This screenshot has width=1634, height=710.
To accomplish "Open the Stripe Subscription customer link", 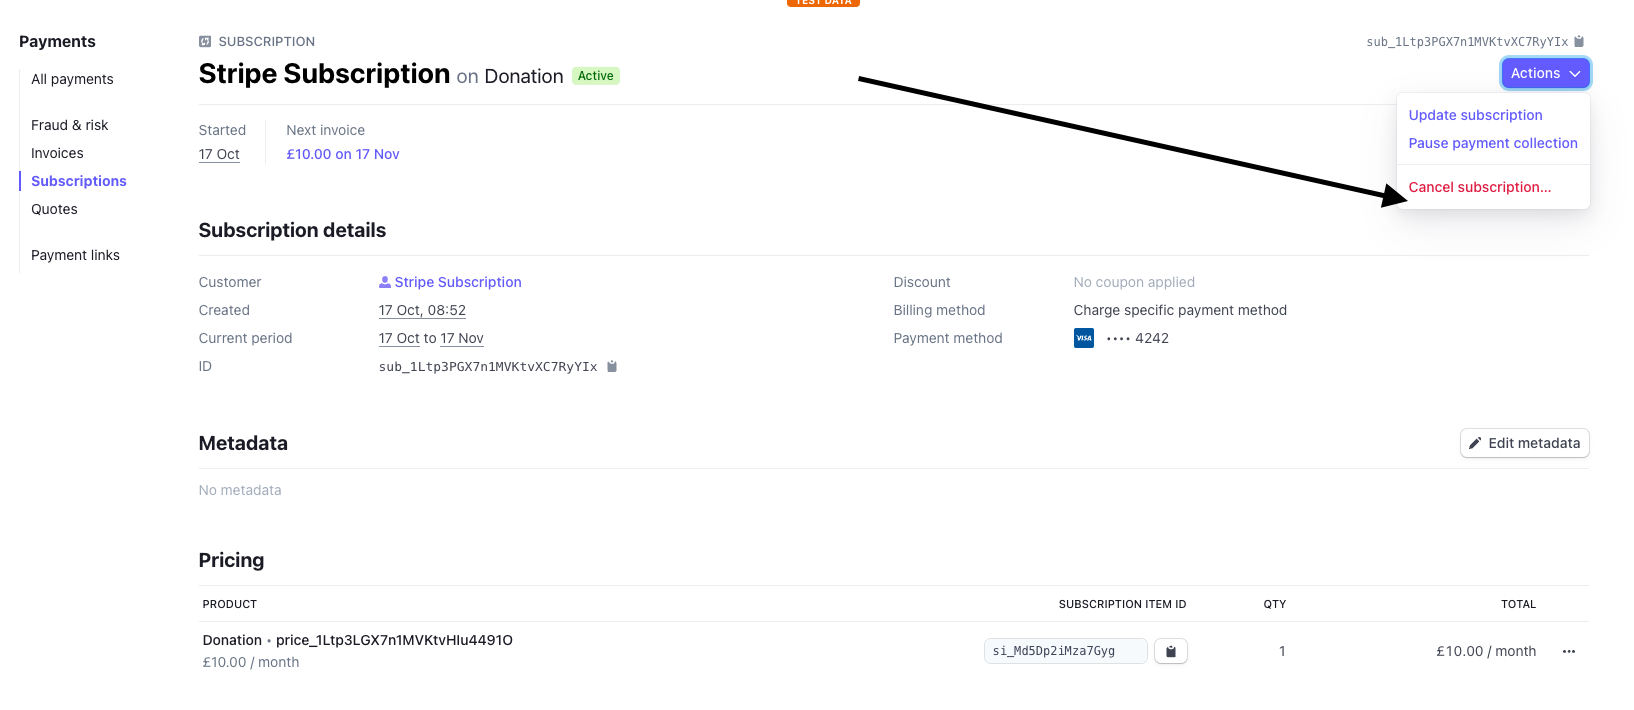I will tap(457, 283).
